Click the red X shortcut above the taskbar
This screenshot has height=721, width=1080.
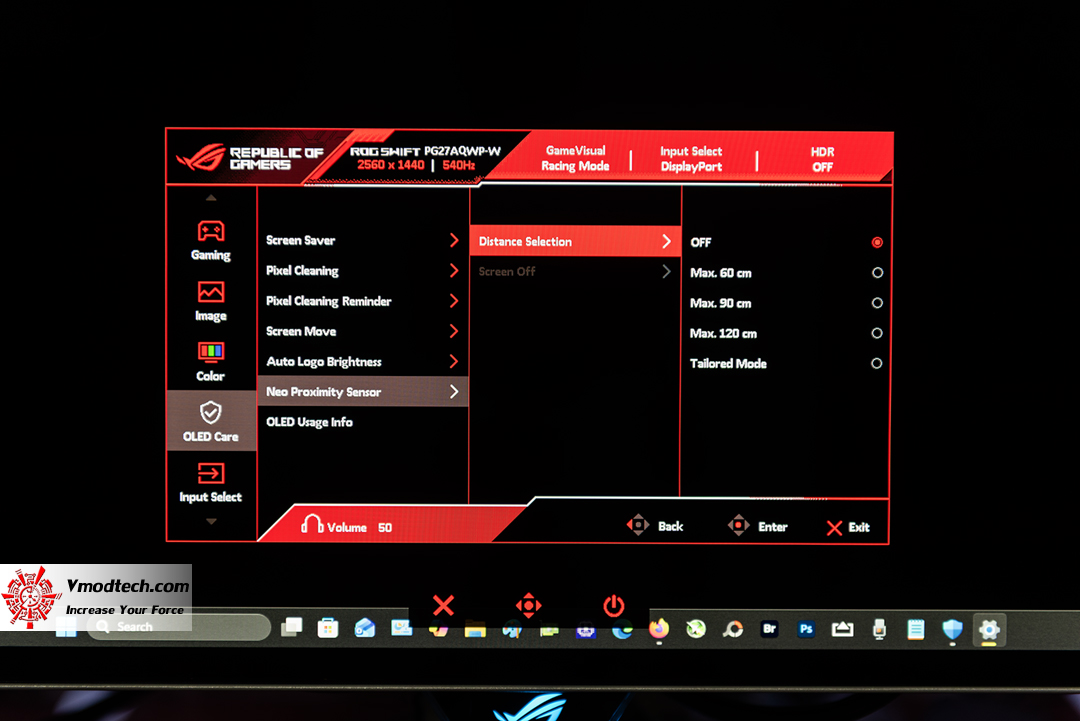[x=443, y=605]
